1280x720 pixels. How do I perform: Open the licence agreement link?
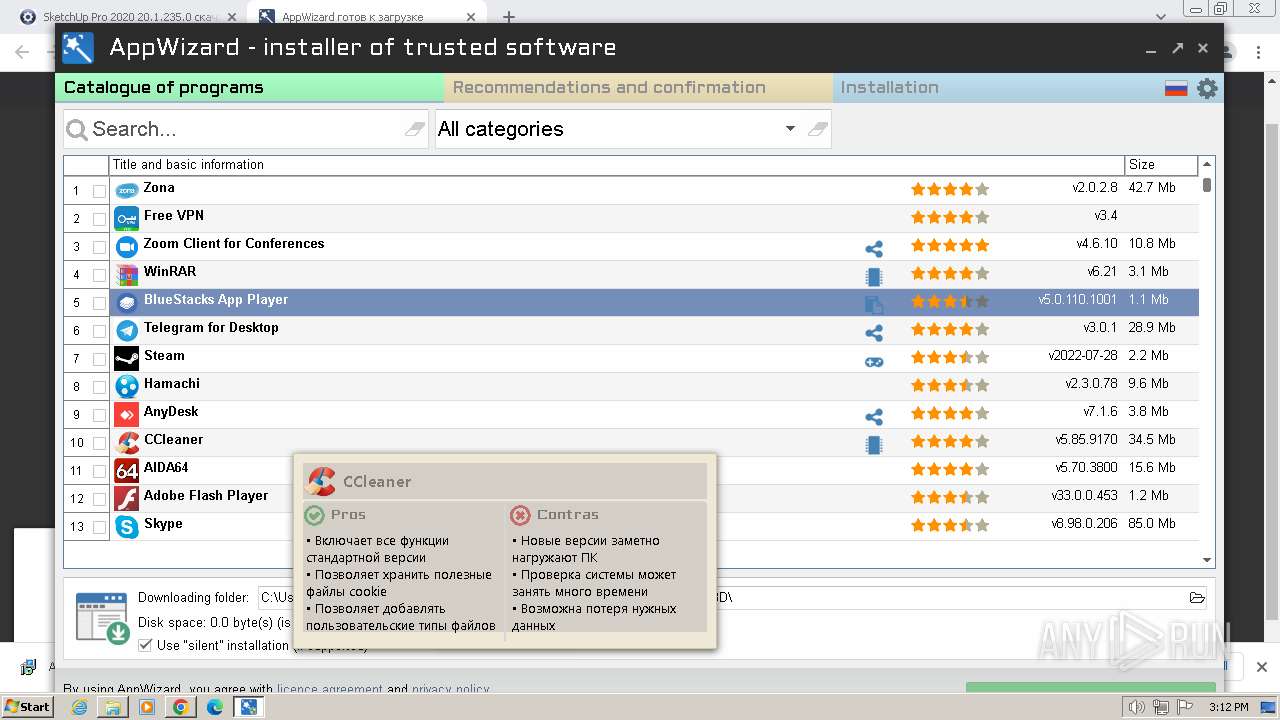pyautogui.click(x=330, y=689)
